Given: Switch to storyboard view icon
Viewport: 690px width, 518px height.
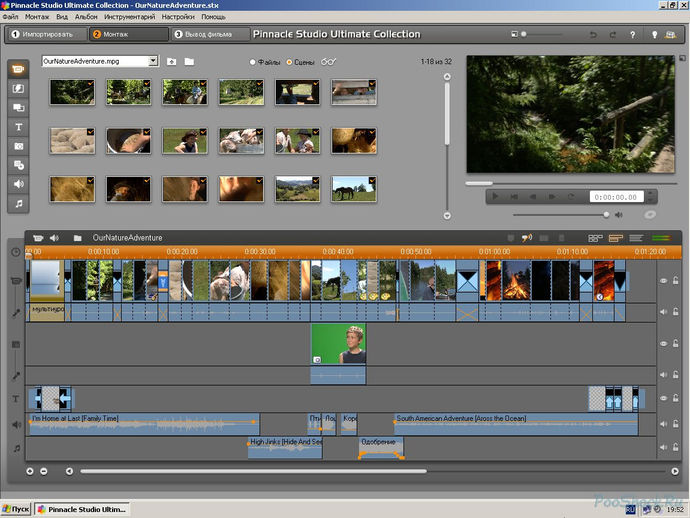Looking at the screenshot, I should click(595, 238).
